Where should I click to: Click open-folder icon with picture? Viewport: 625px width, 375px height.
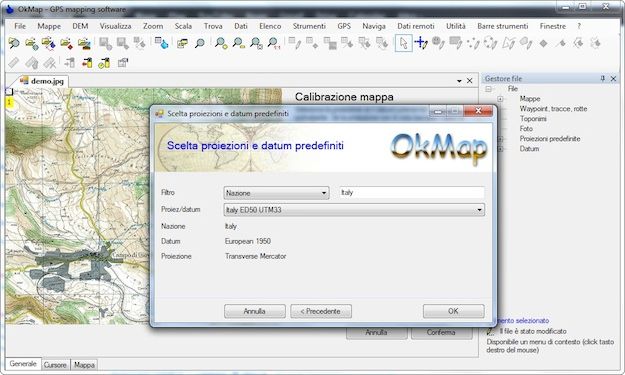[x=84, y=43]
